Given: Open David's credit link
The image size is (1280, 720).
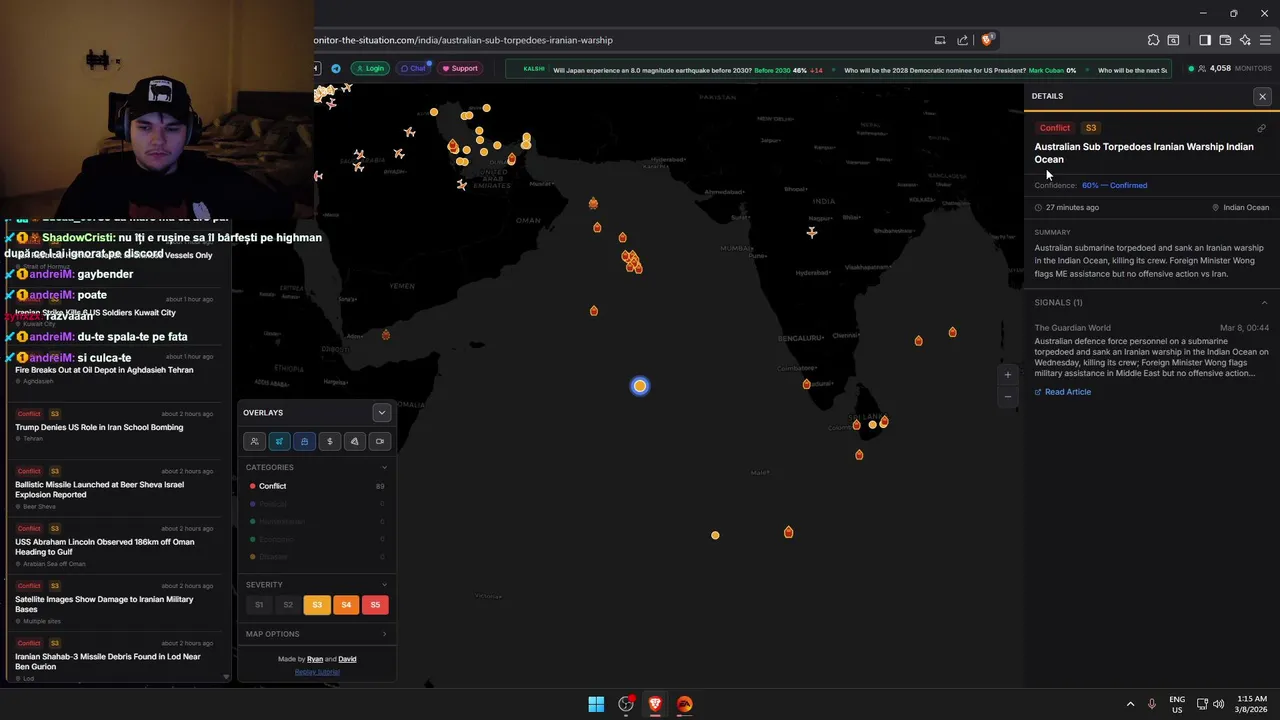Looking at the screenshot, I should pyautogui.click(x=347, y=659).
